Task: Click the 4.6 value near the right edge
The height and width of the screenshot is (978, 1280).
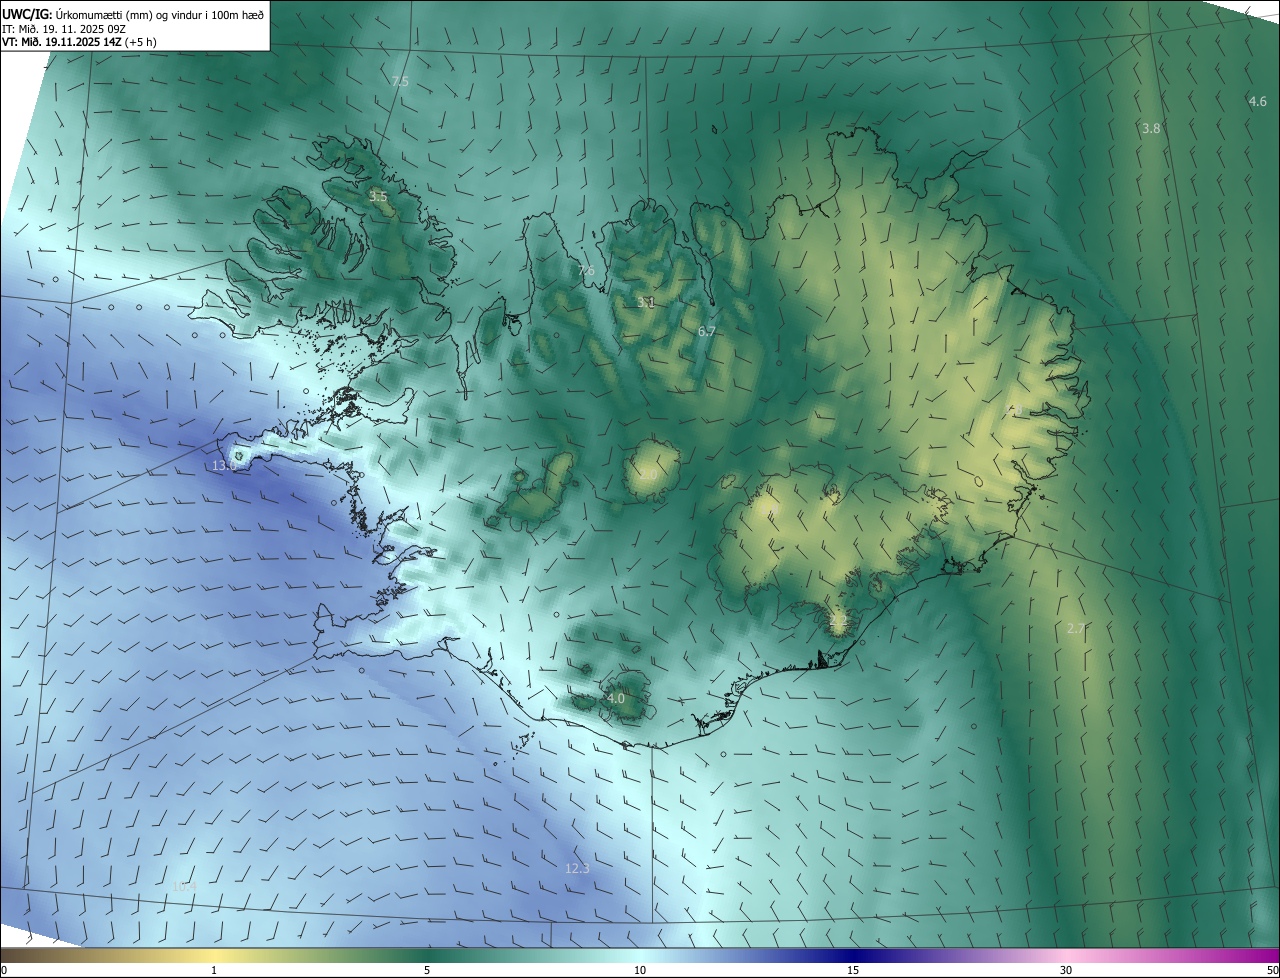Action: point(1257,101)
